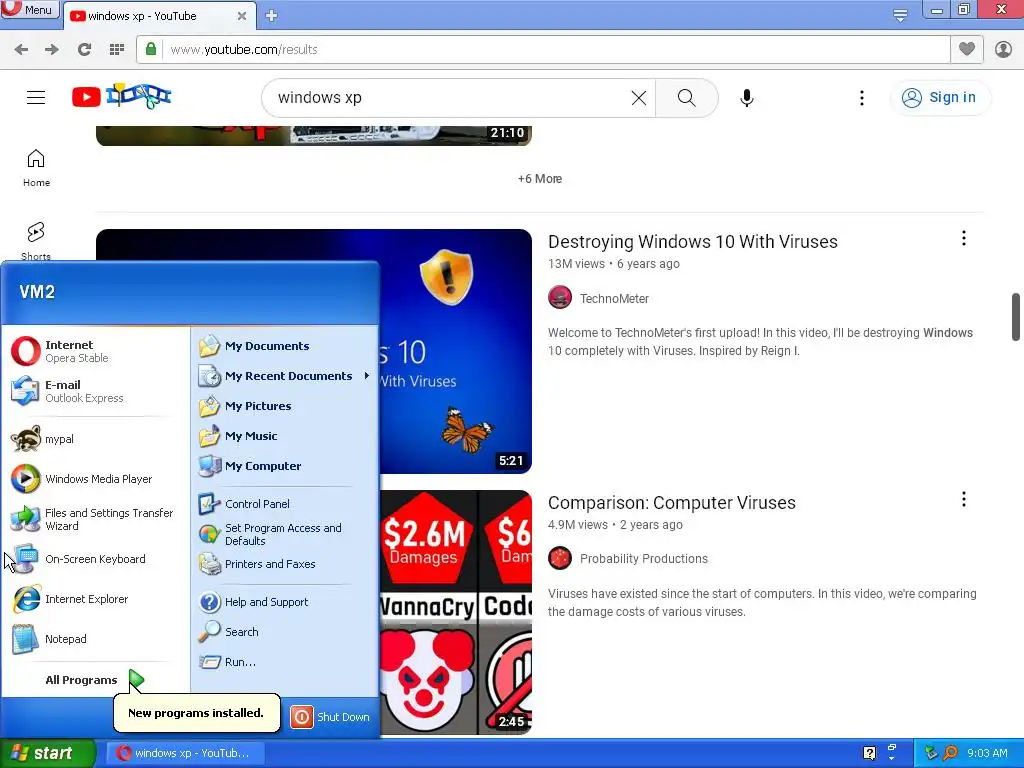Open YouTube settings three-dot menu

pos(862,98)
